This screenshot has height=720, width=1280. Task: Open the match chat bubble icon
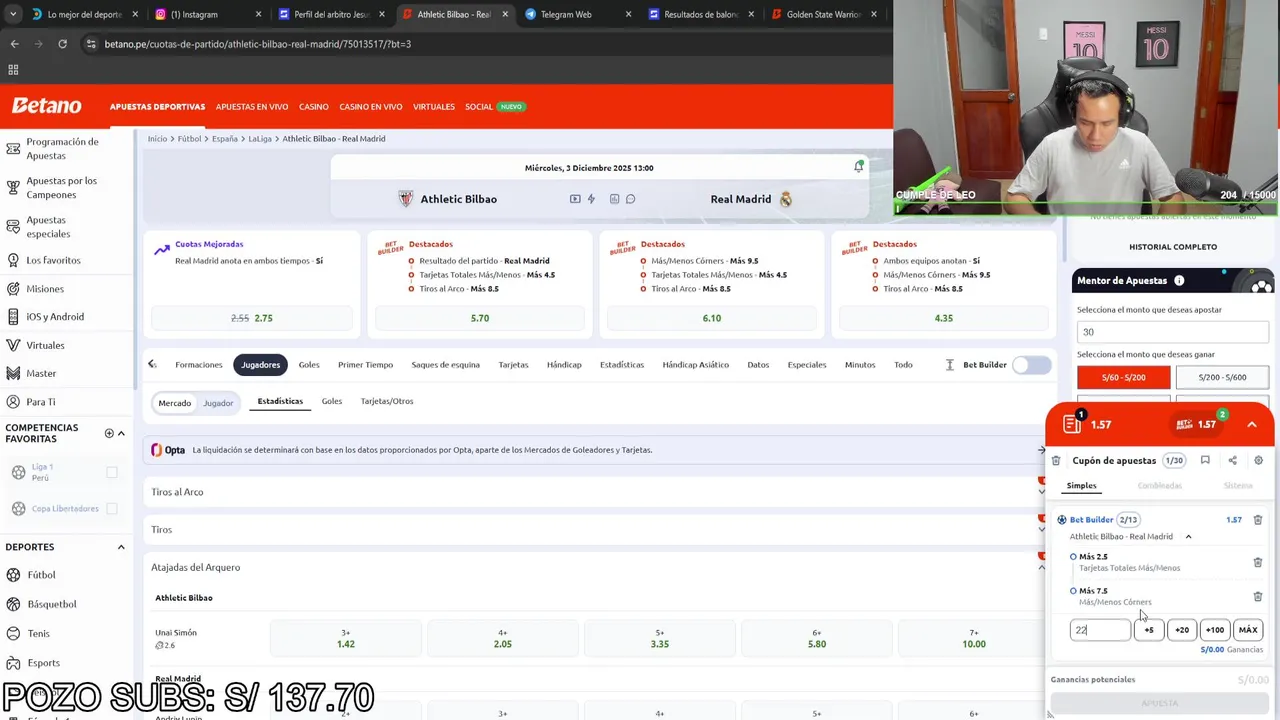[630, 199]
